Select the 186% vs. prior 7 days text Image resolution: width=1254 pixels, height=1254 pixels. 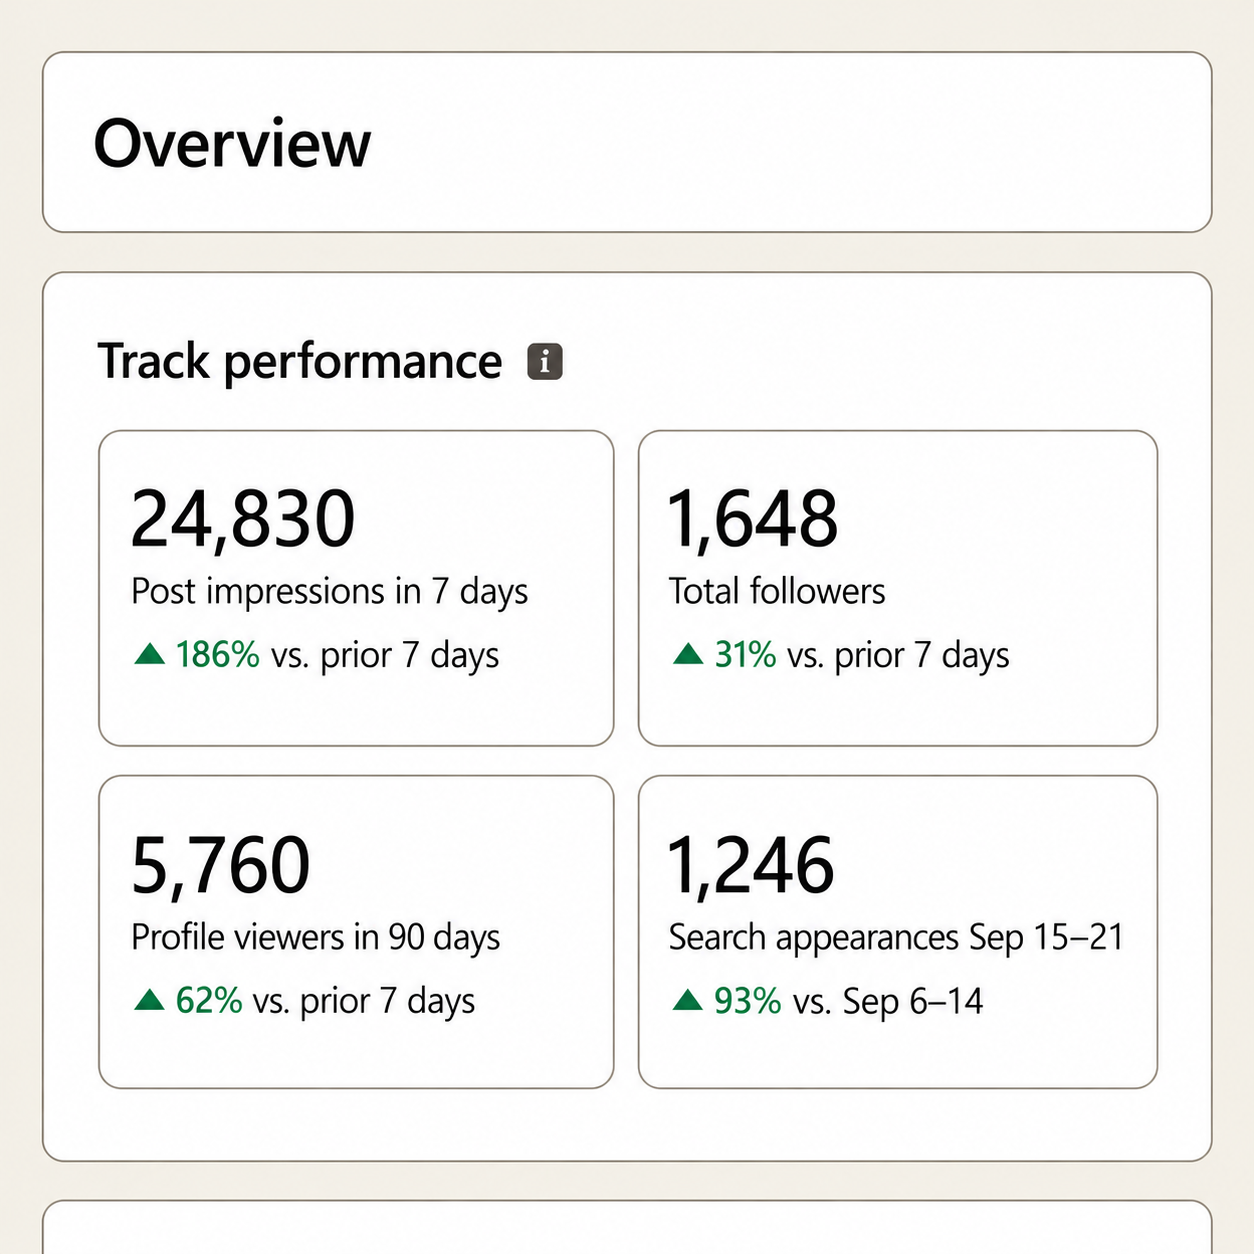point(337,655)
